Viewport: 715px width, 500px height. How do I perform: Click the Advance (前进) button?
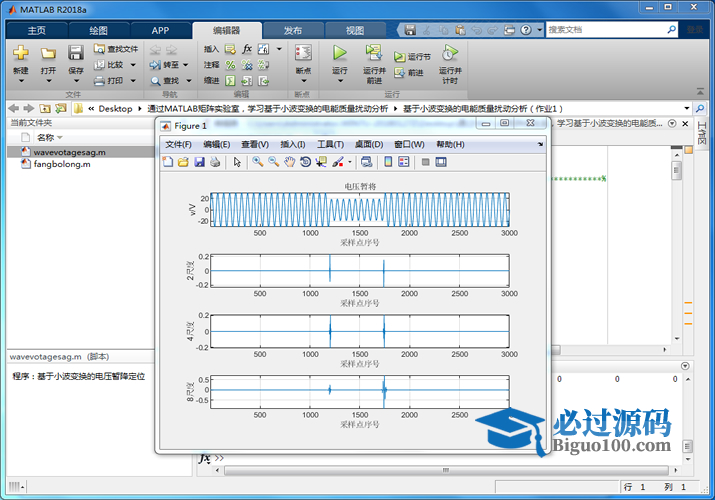point(409,72)
